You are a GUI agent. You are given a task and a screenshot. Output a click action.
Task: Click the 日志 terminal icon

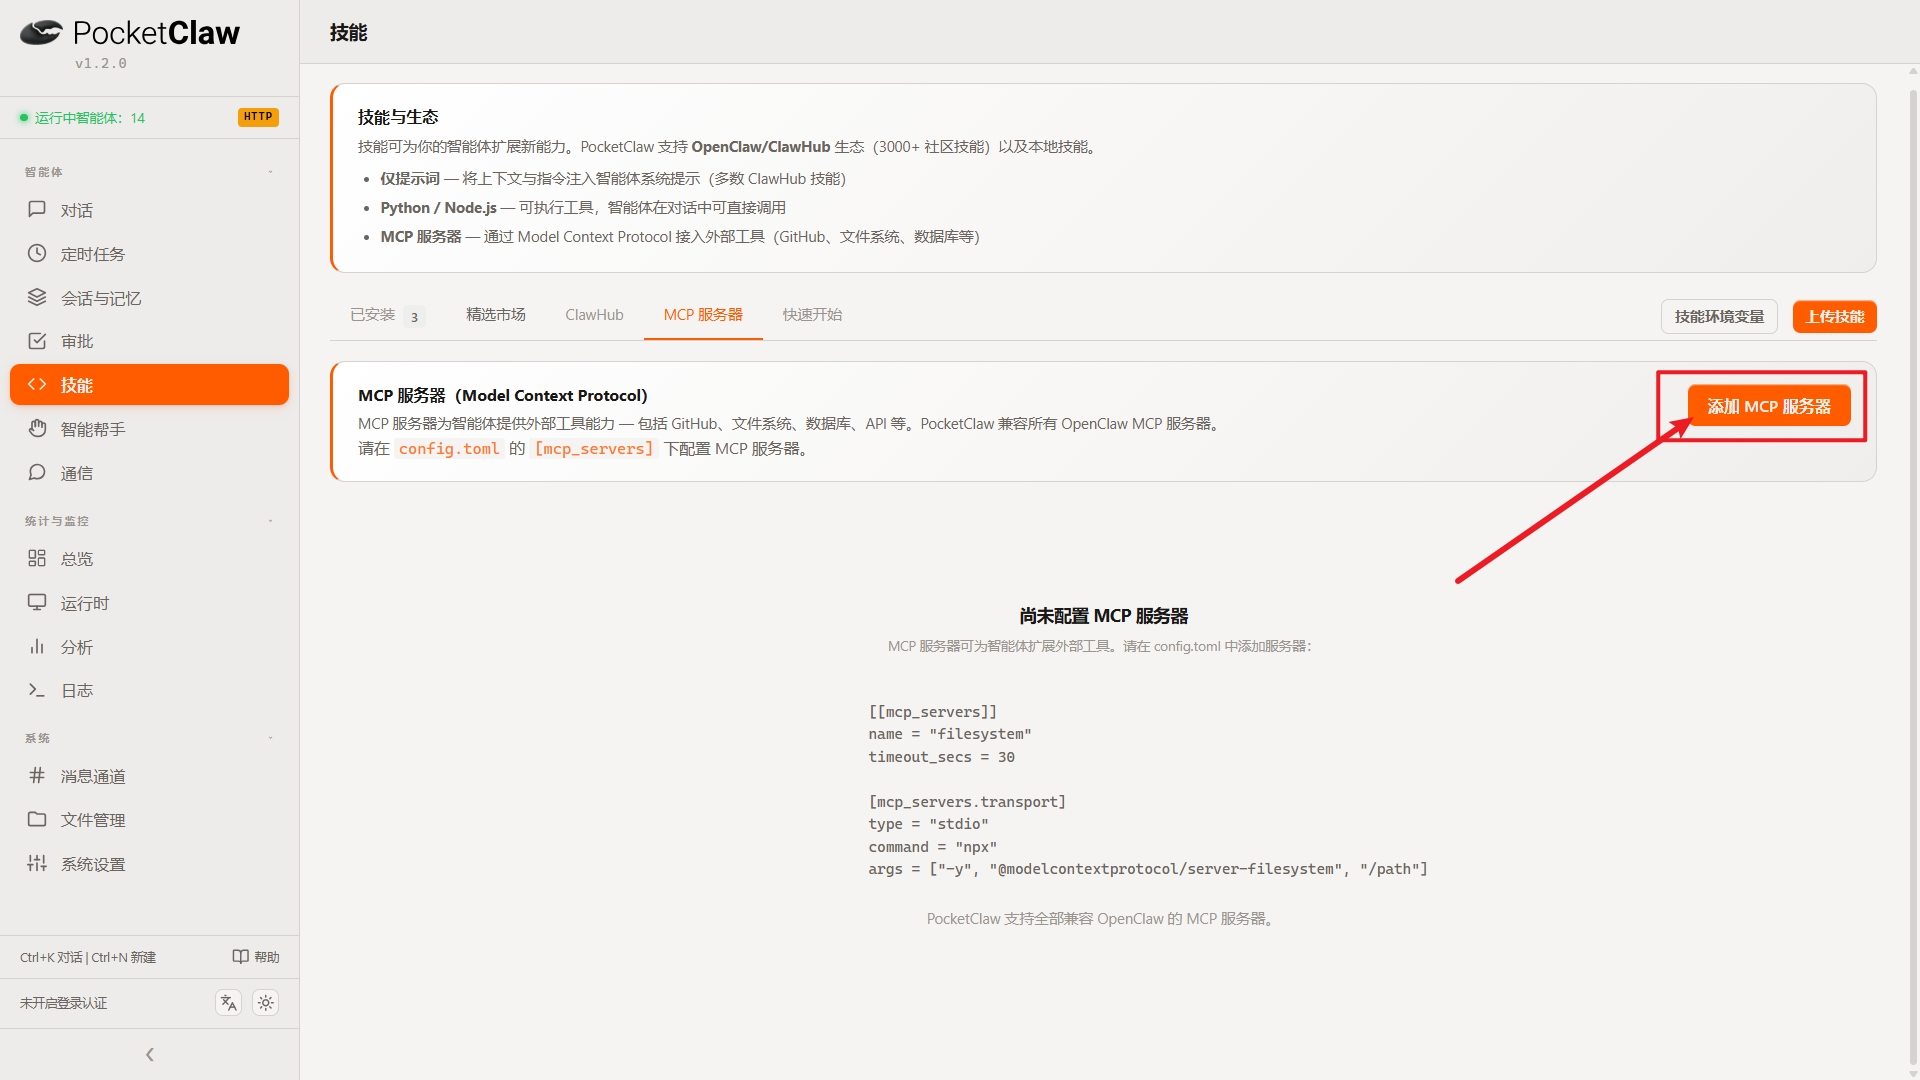click(37, 690)
